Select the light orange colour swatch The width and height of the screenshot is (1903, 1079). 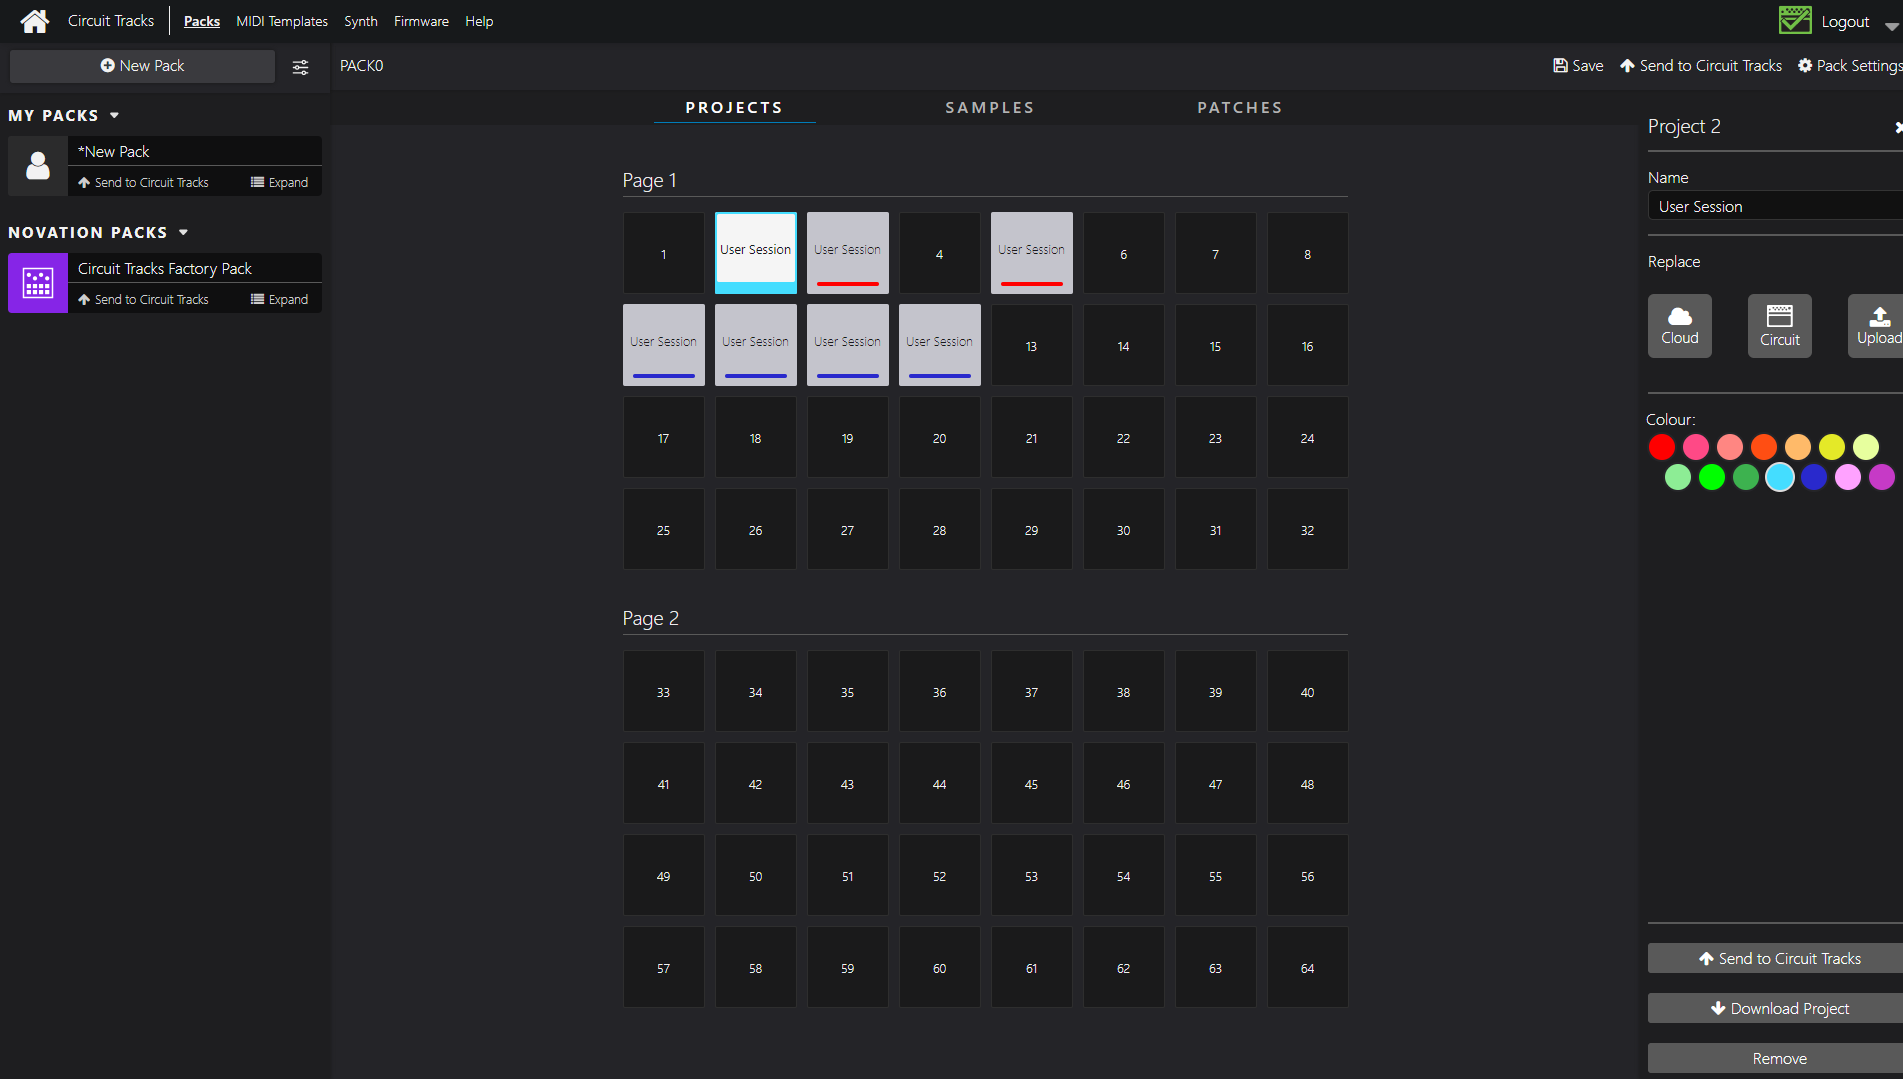[1798, 447]
